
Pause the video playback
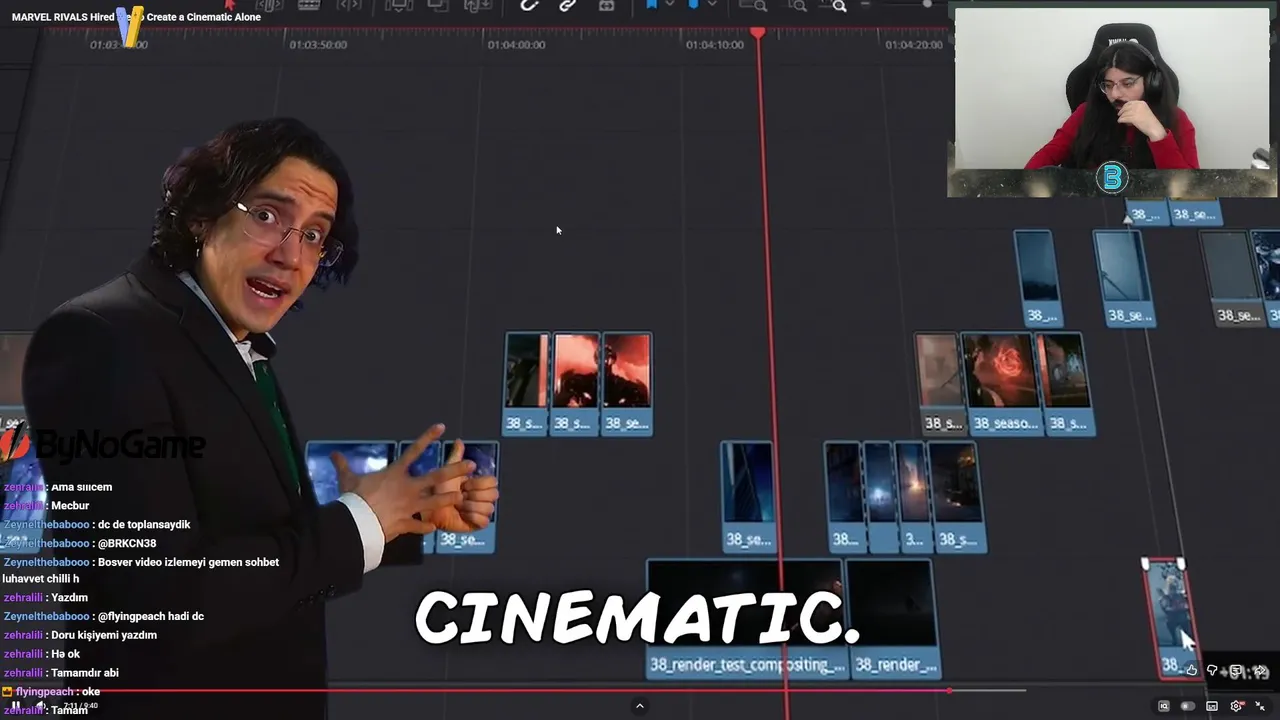[16, 706]
